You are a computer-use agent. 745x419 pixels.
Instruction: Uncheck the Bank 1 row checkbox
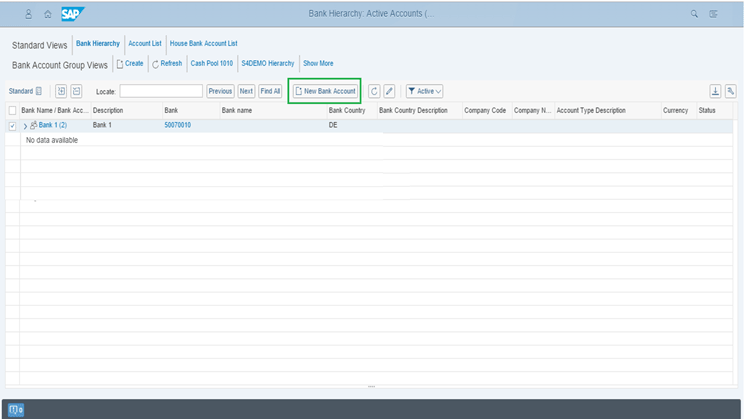12,125
